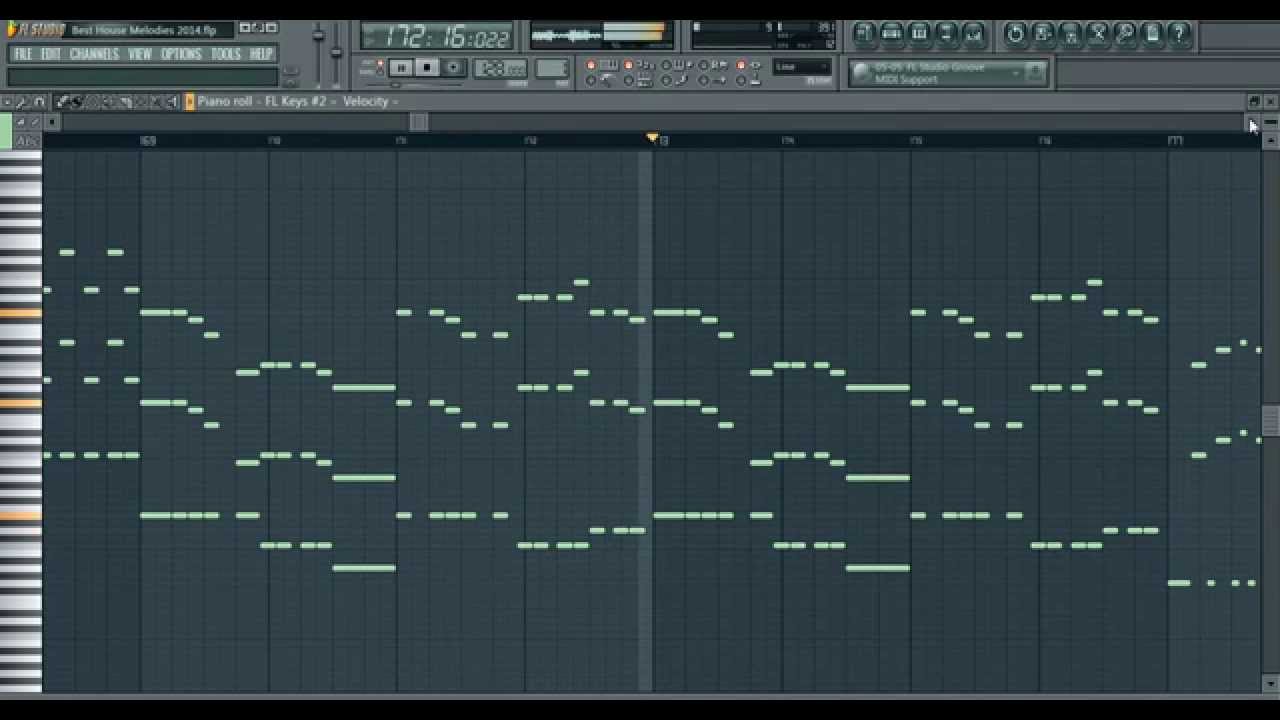1280x720 pixels.
Task: Toggle the Record button in the transport
Action: 453,67
